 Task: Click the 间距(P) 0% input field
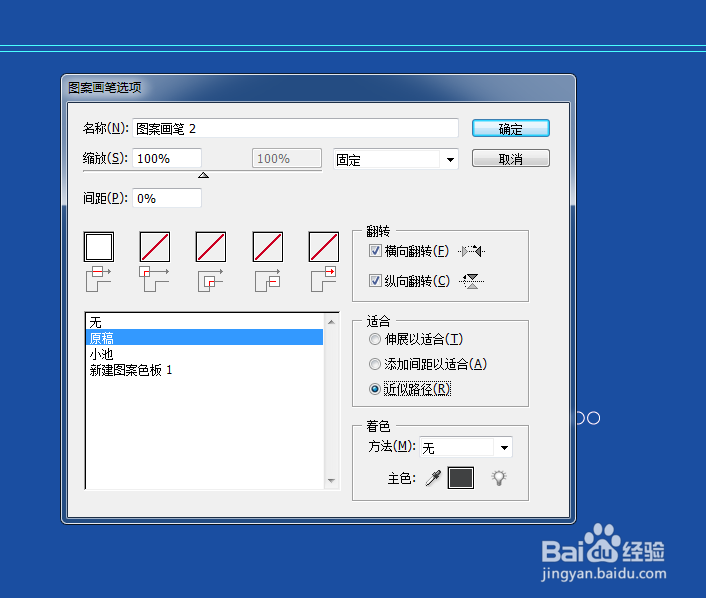pyautogui.click(x=167, y=198)
